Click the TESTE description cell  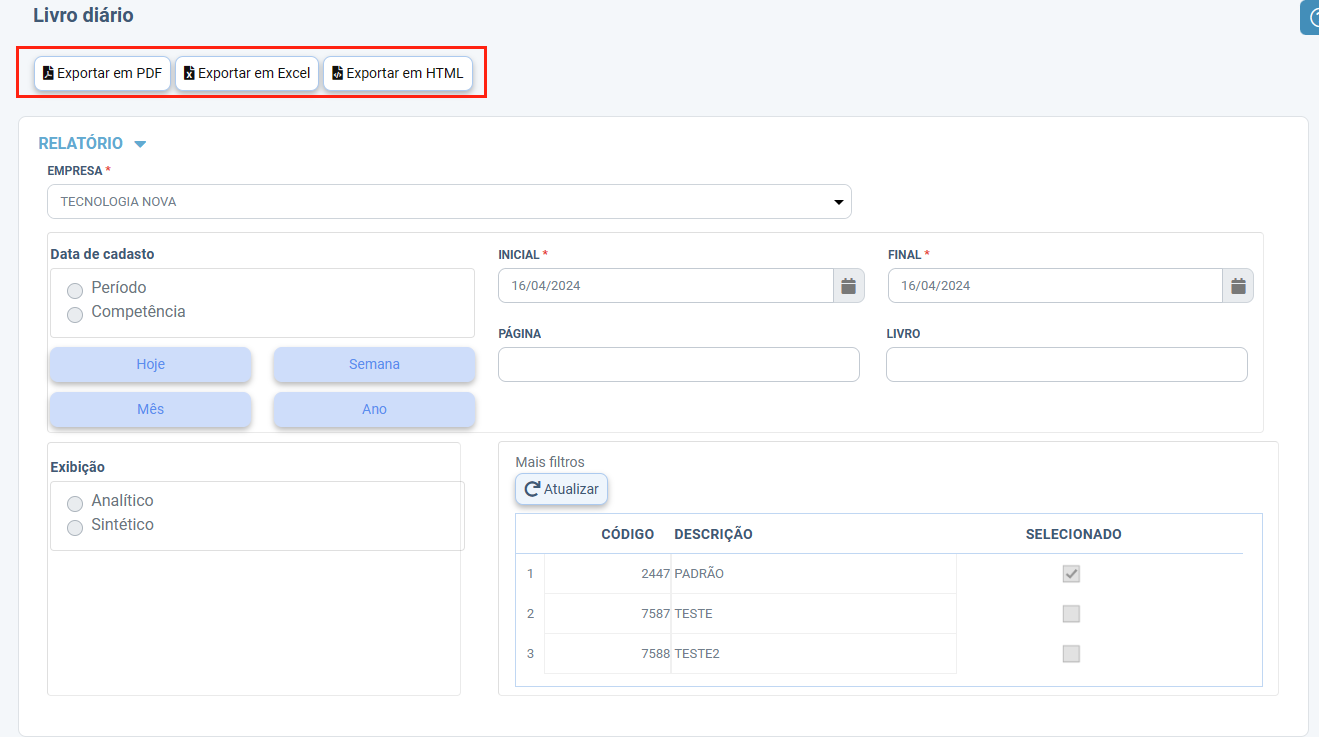tap(814, 614)
